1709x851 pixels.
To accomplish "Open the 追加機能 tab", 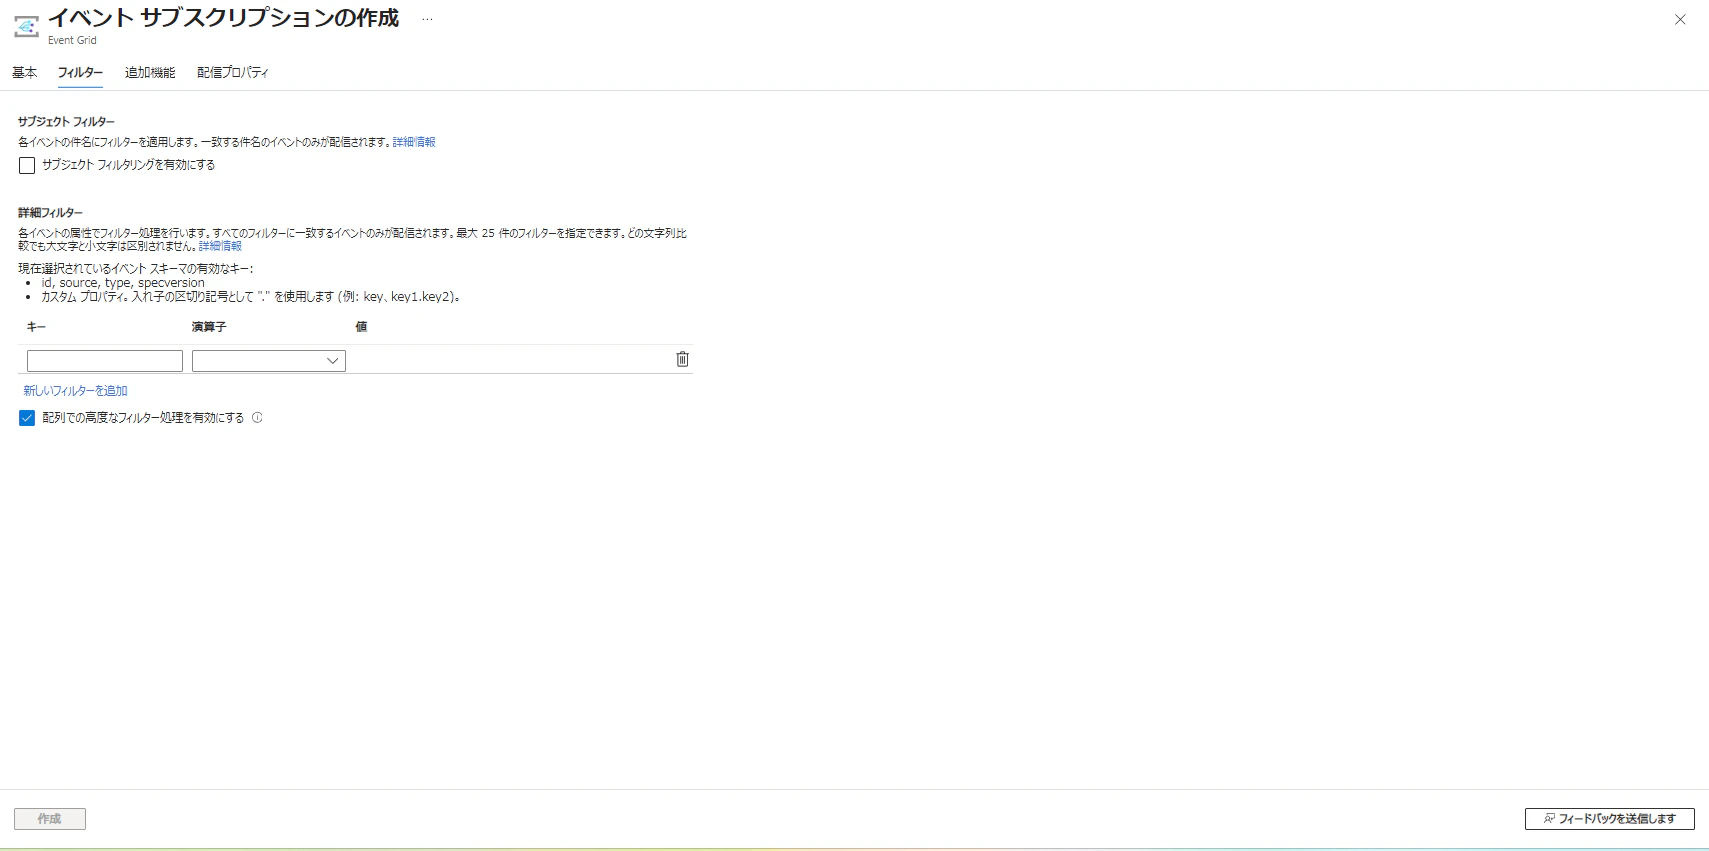I will point(150,72).
